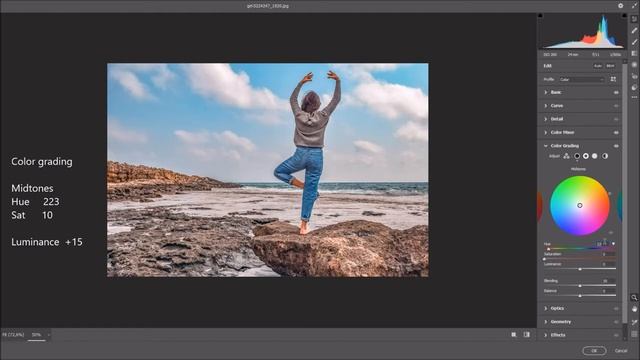Image resolution: width=640 pixels, height=360 pixels.
Task: Expand the Effects panel
Action: [x=546, y=335]
